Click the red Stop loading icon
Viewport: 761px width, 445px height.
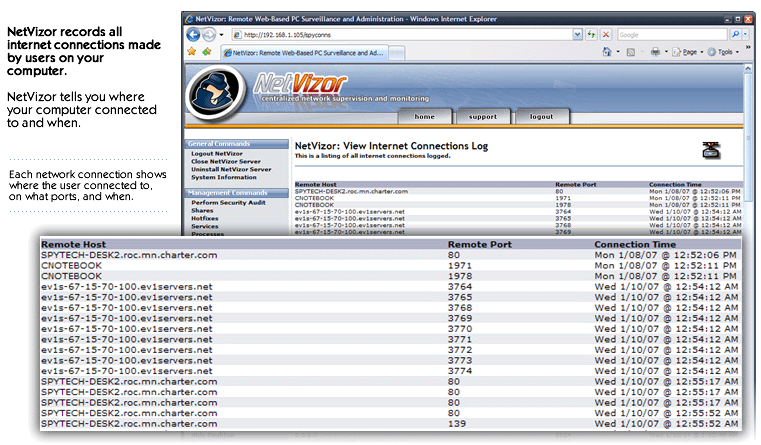[606, 34]
